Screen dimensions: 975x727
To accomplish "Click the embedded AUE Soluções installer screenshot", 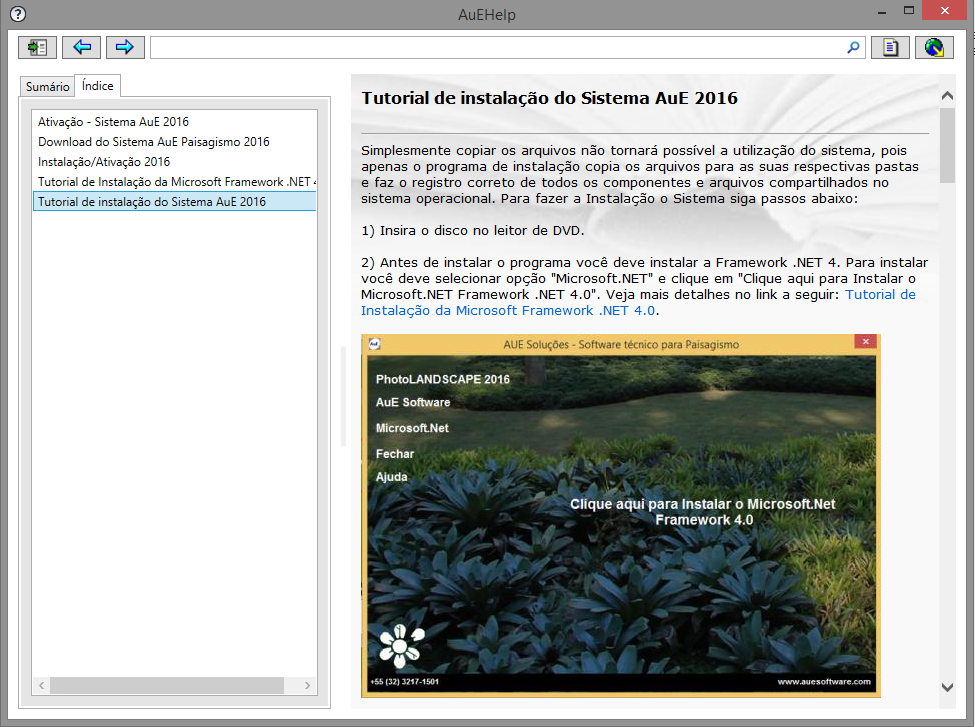I will 620,560.
